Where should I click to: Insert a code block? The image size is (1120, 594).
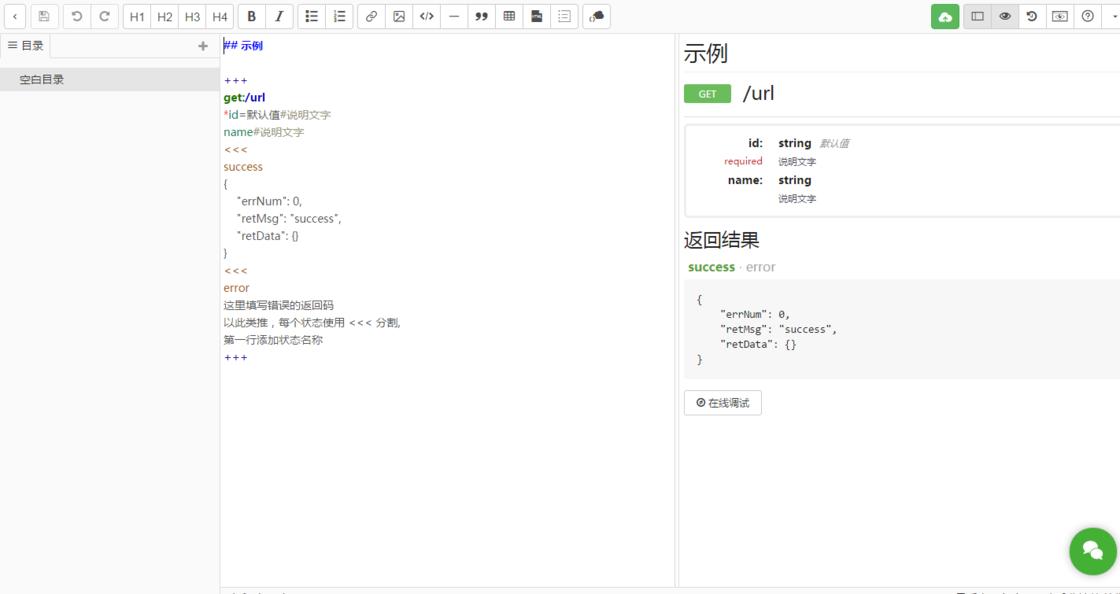[x=426, y=16]
